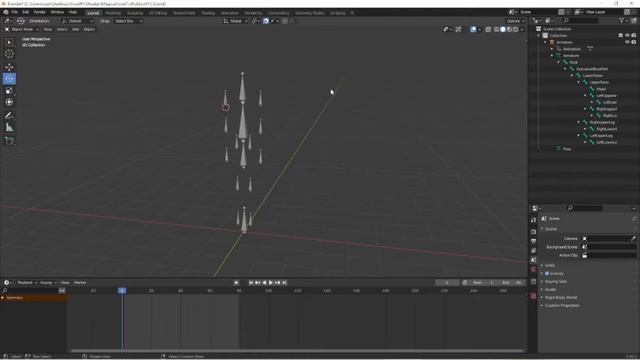The height and width of the screenshot is (360, 640).
Task: Jump to the timeline end frame
Action: click(284, 282)
